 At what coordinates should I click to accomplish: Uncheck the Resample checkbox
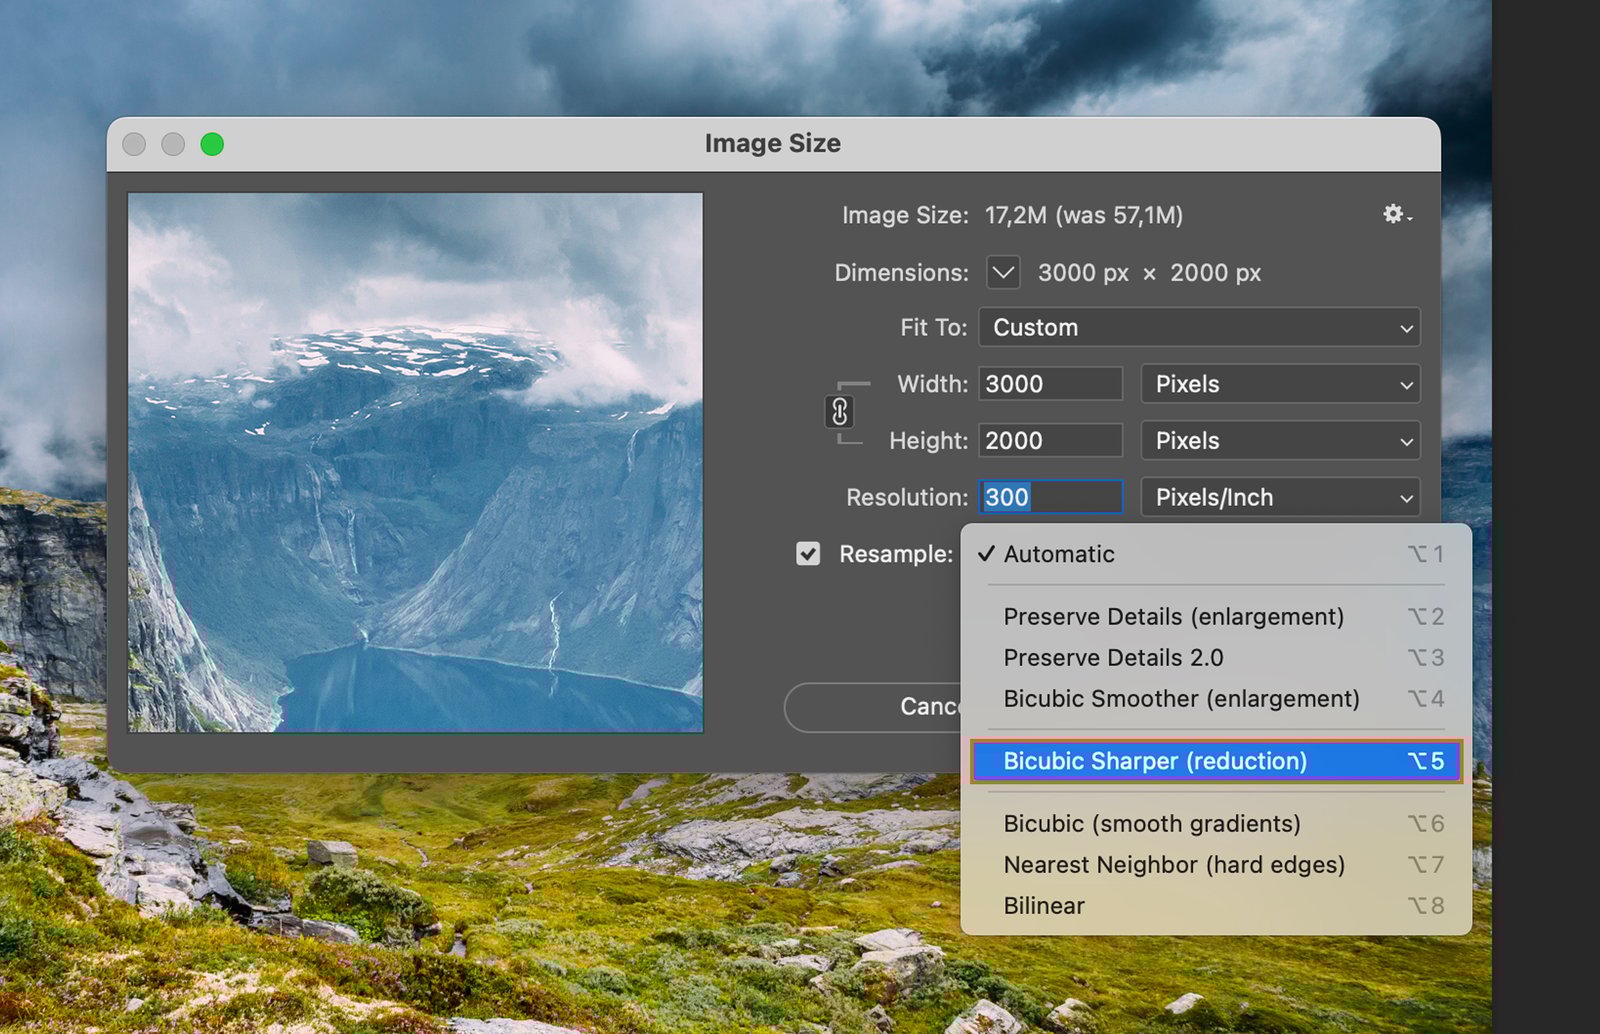click(808, 554)
